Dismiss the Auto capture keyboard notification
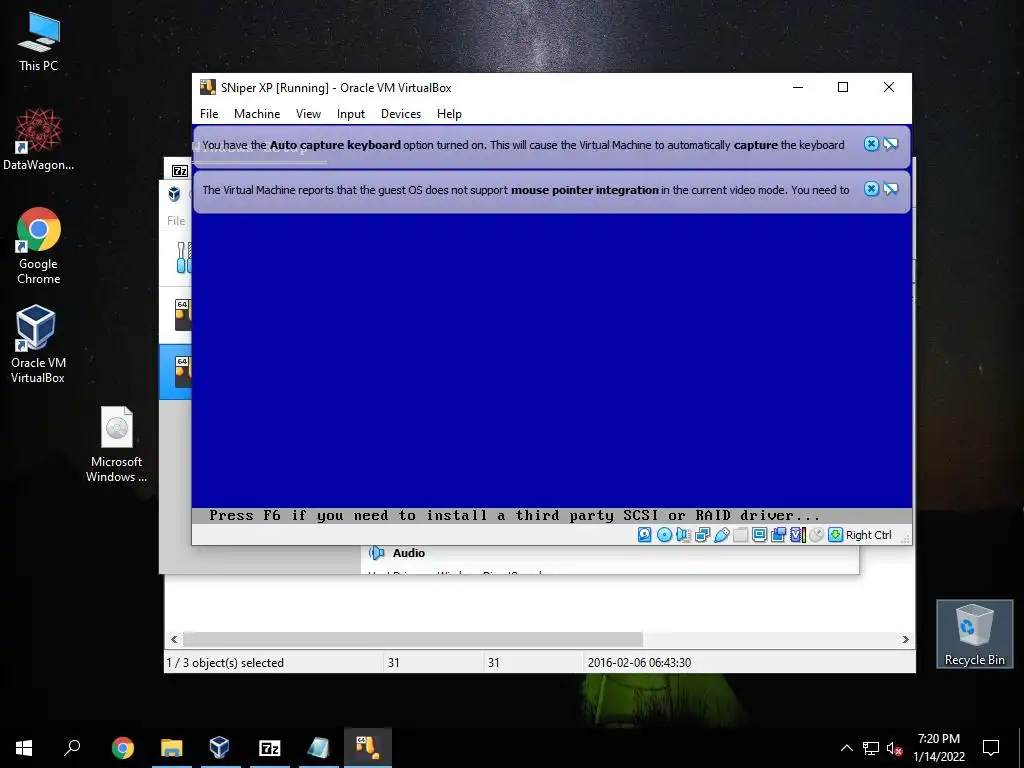Image resolution: width=1024 pixels, height=768 pixels. coord(871,144)
